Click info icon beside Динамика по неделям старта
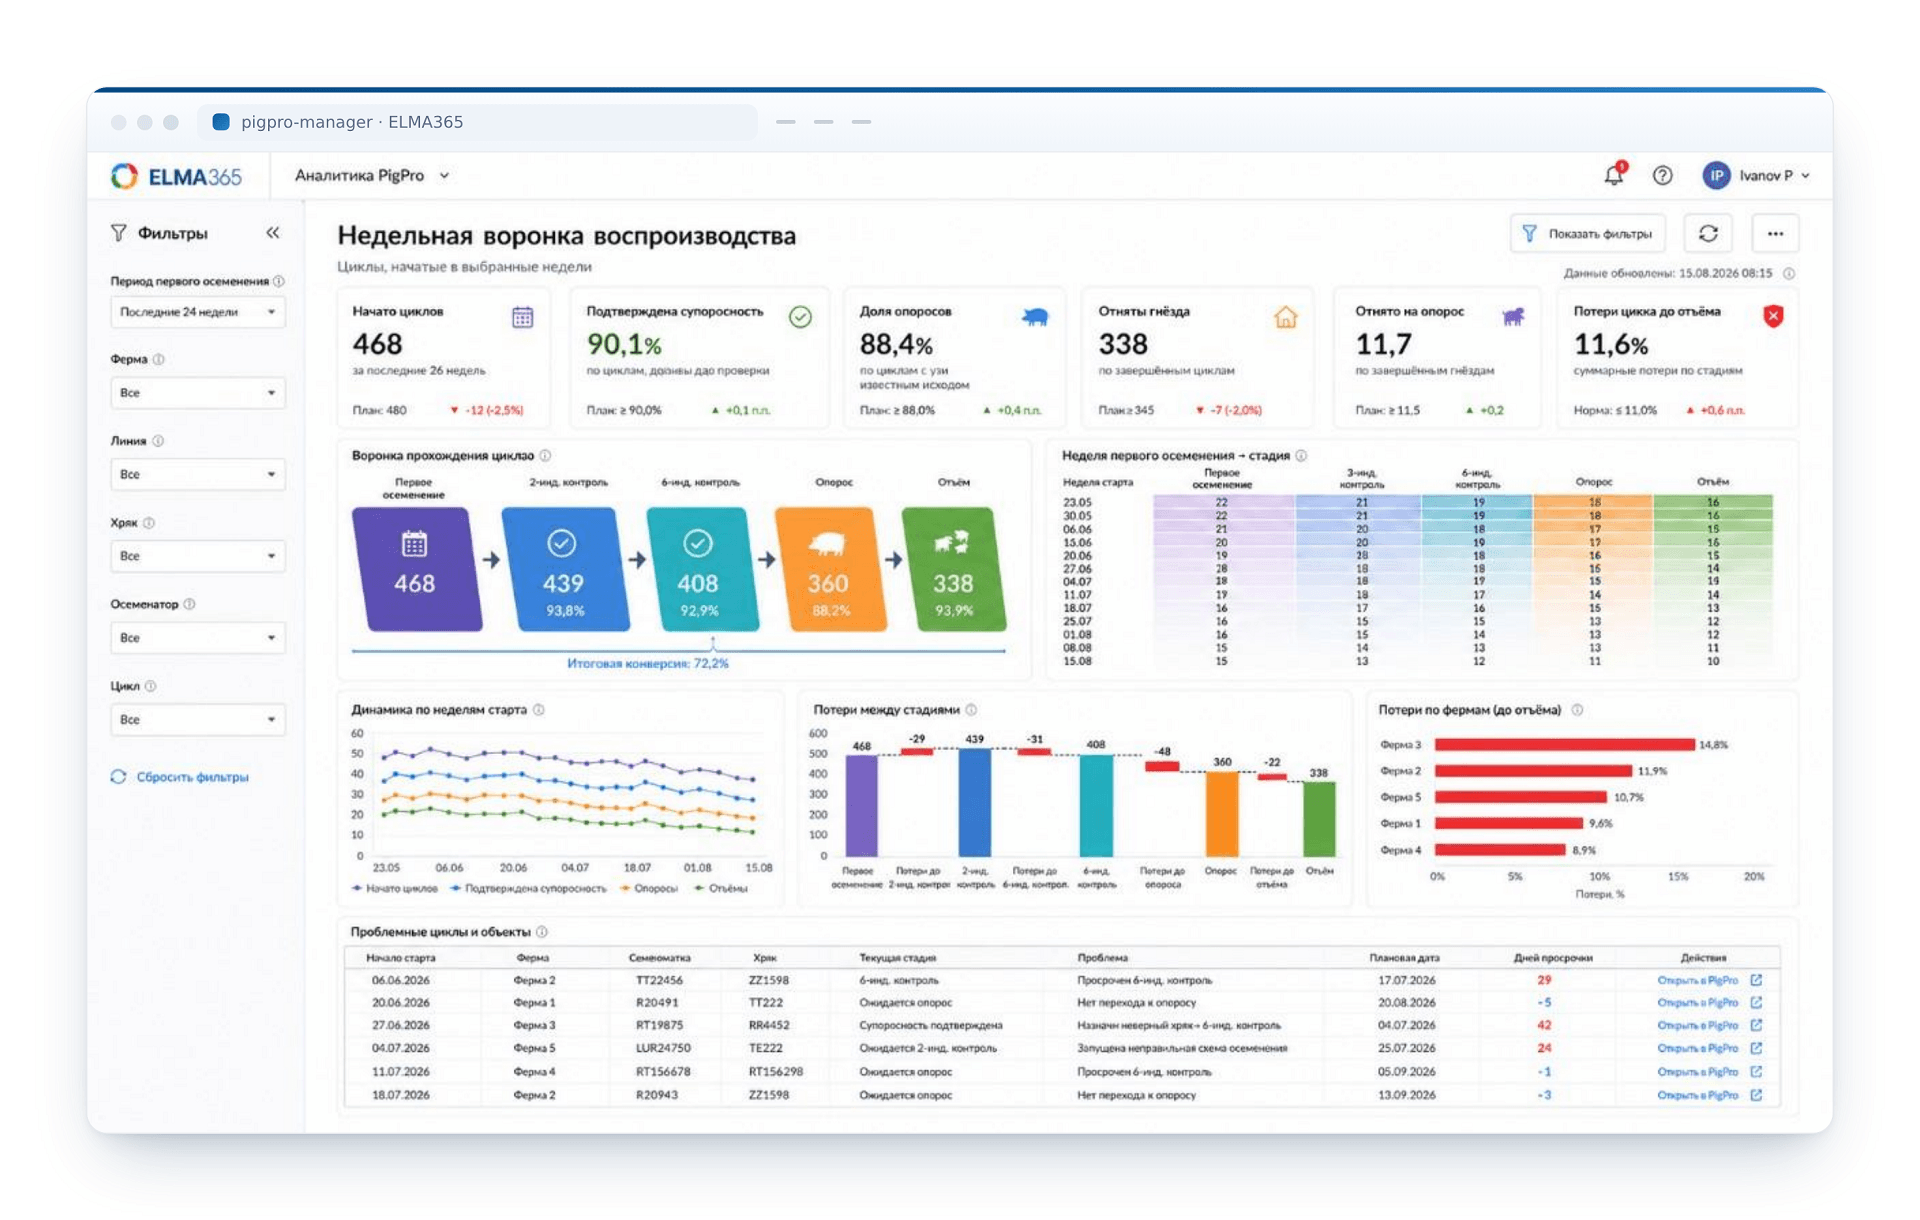The image size is (1920, 1220). tap(538, 709)
